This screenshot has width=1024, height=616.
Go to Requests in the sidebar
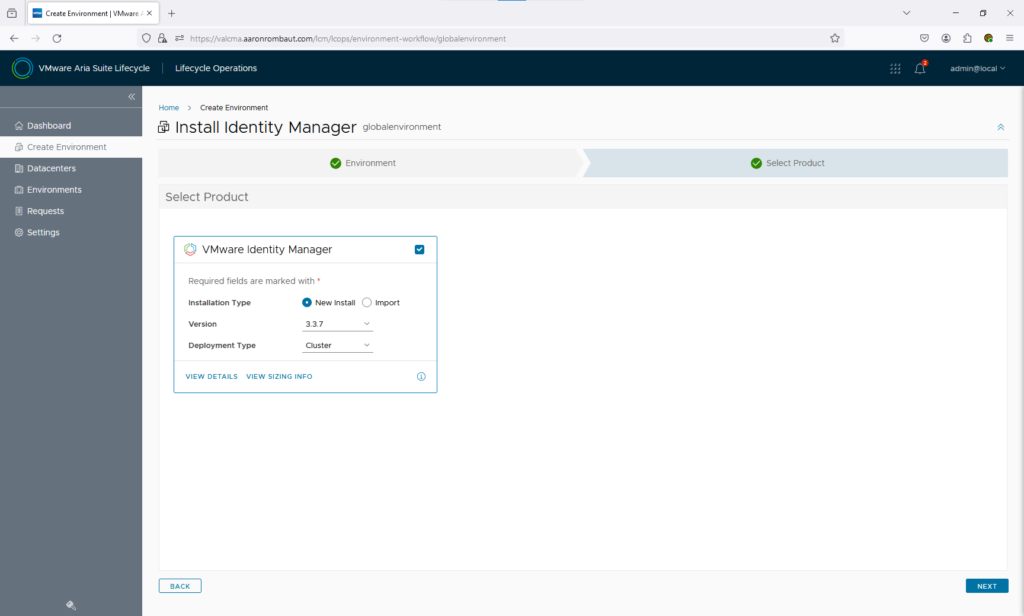45,211
